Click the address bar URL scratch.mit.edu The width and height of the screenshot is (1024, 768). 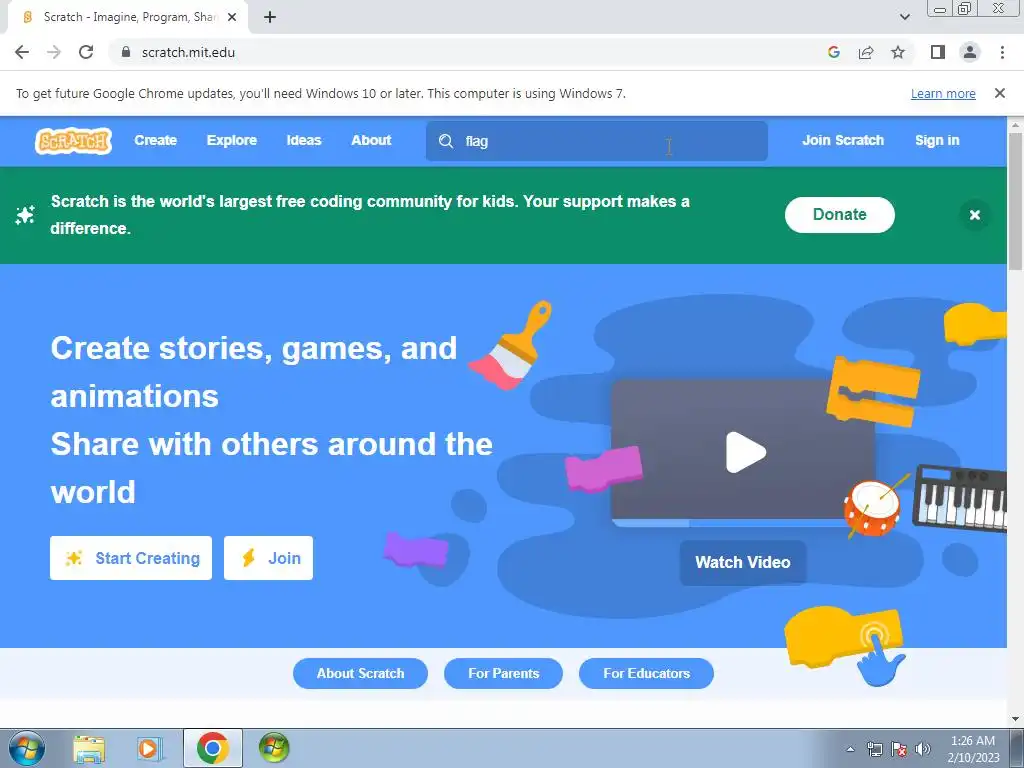(x=188, y=52)
